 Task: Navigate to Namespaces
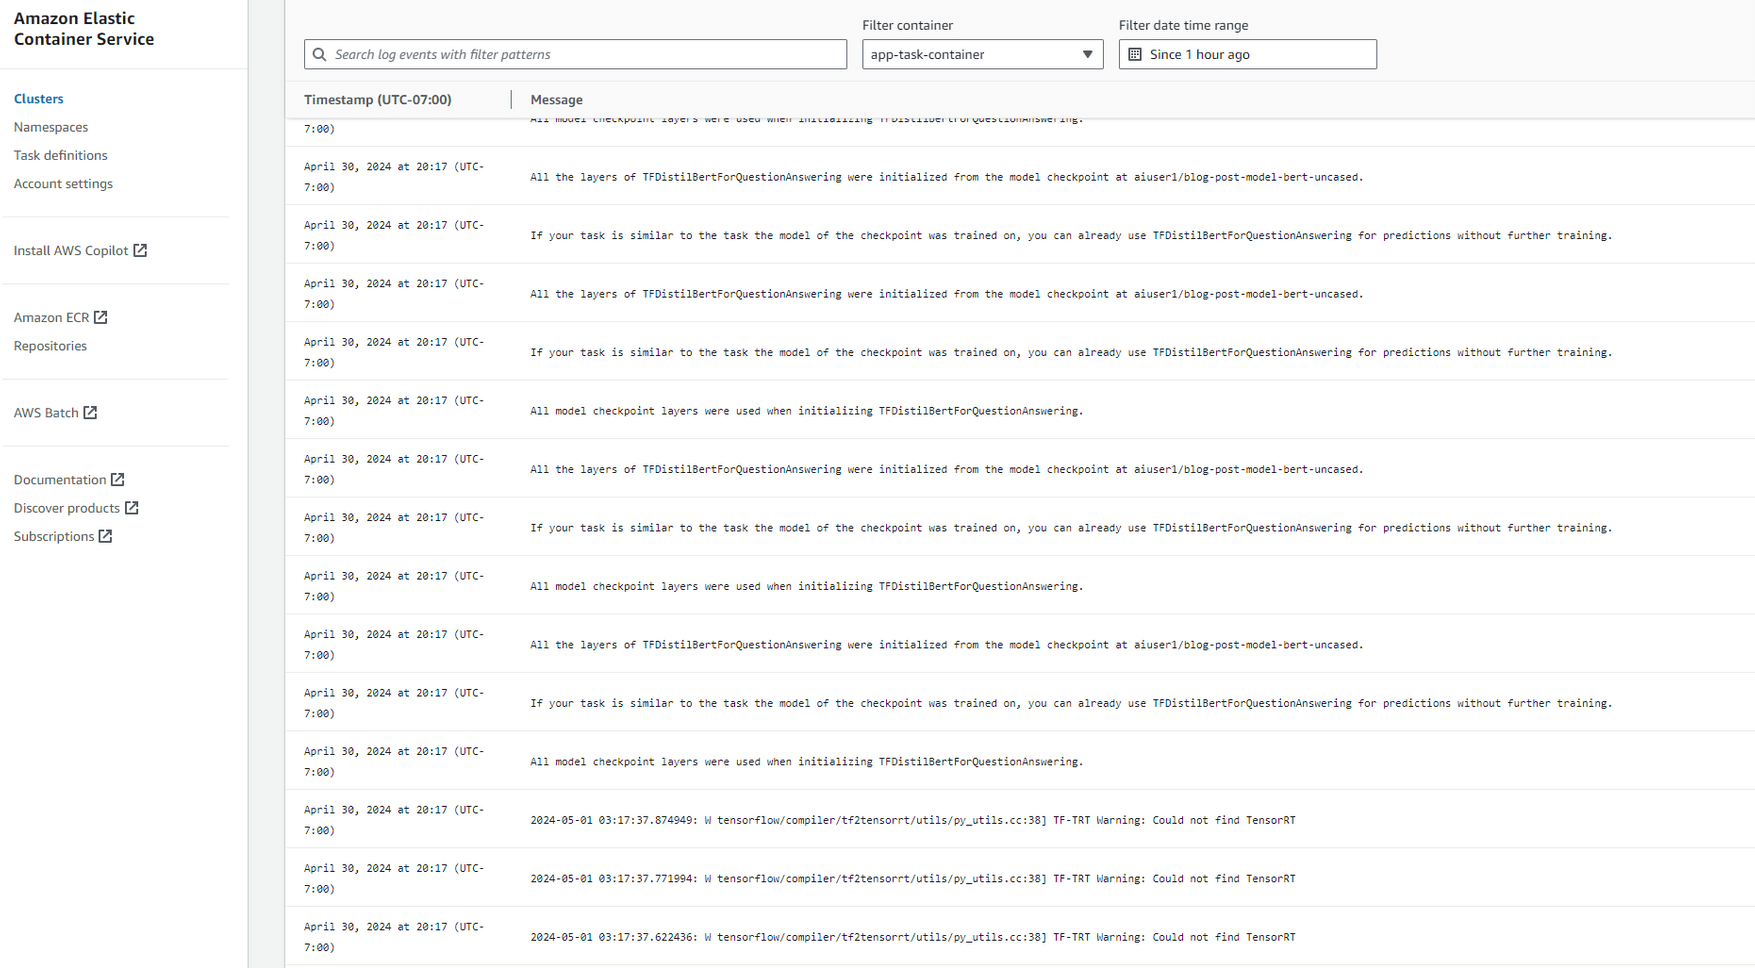51,127
